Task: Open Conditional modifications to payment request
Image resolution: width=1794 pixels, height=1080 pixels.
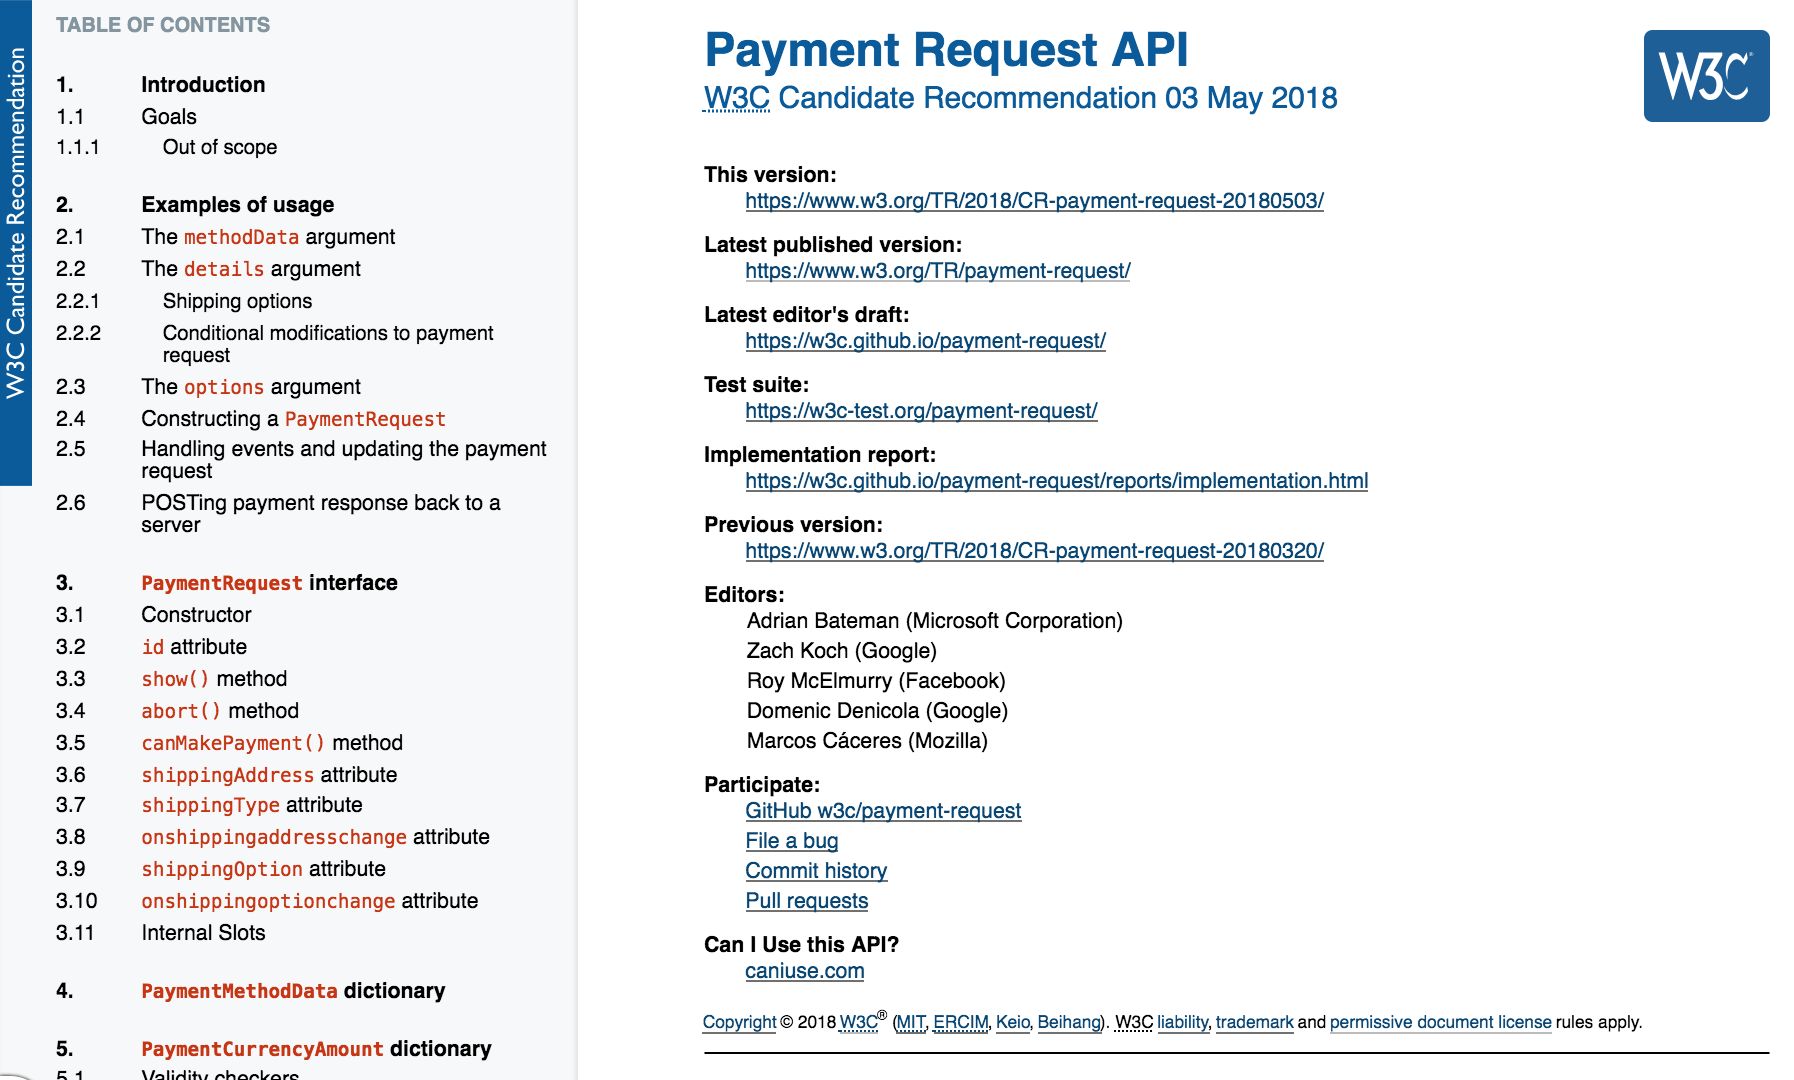Action: click(x=328, y=344)
